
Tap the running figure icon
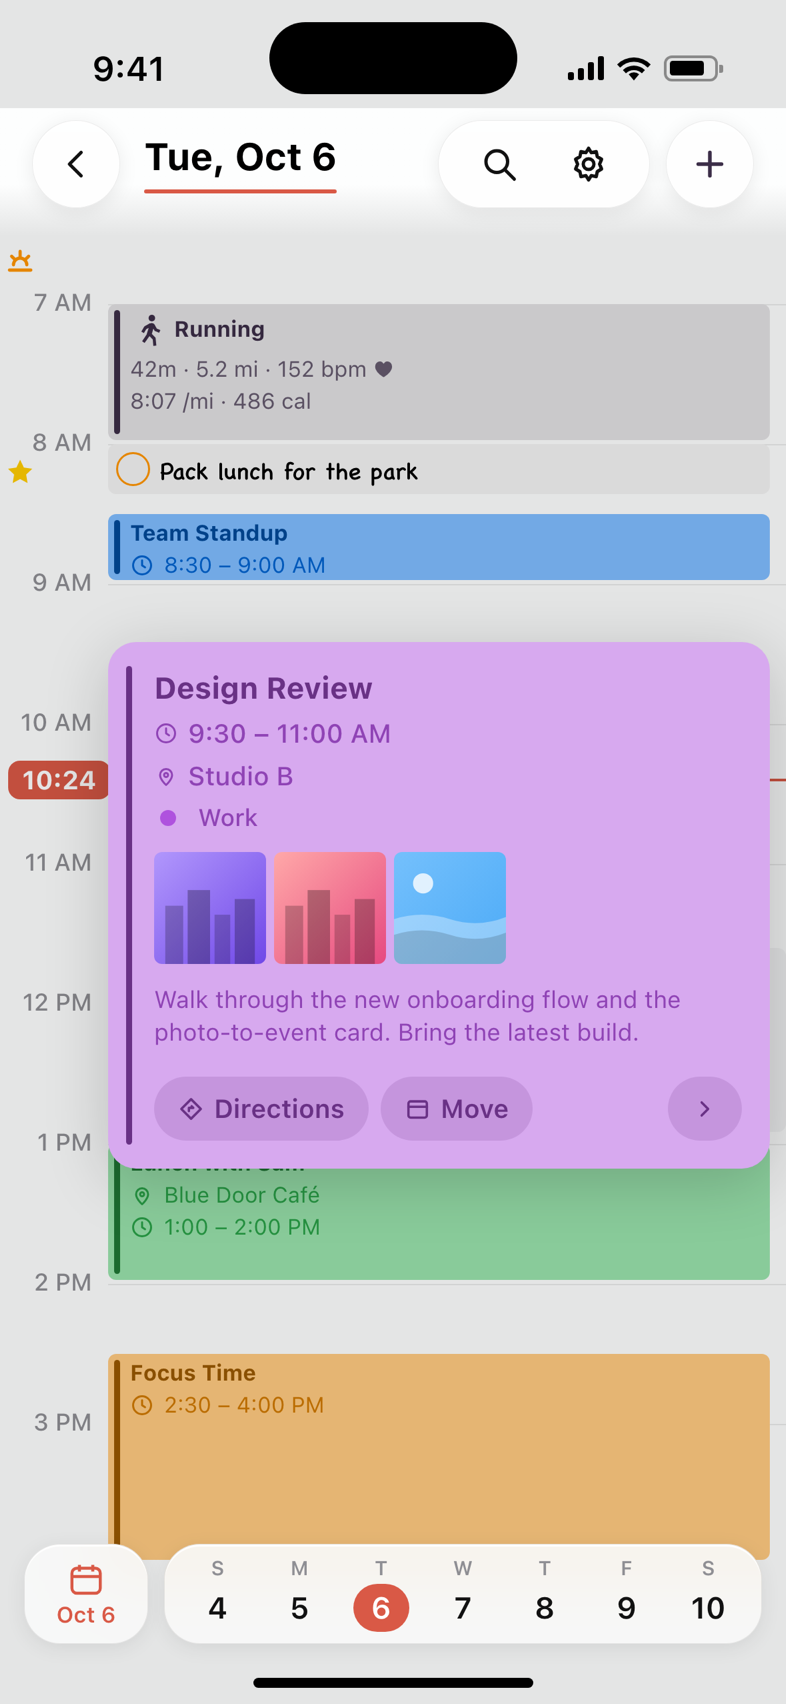(151, 329)
